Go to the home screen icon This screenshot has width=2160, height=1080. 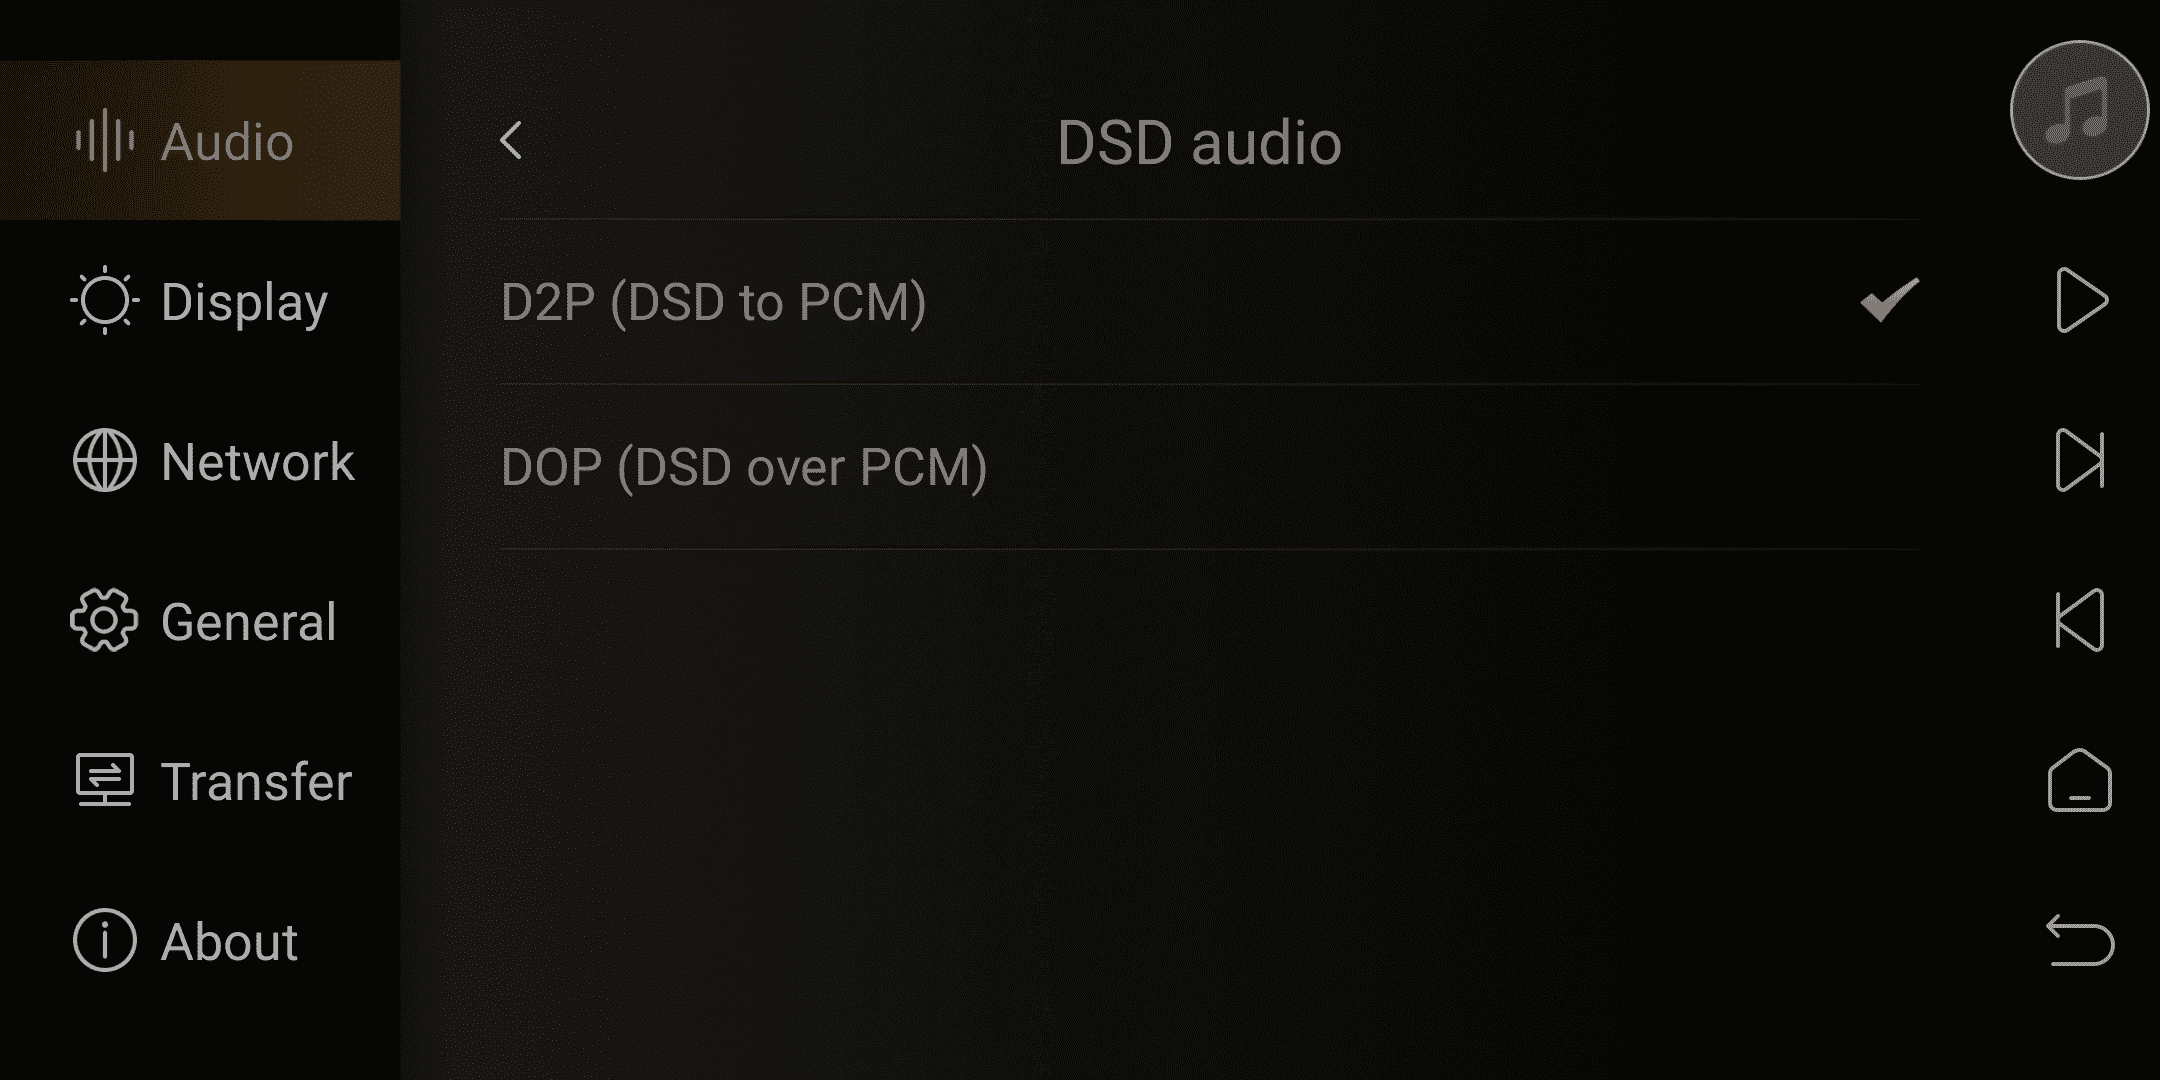[x=2080, y=780]
